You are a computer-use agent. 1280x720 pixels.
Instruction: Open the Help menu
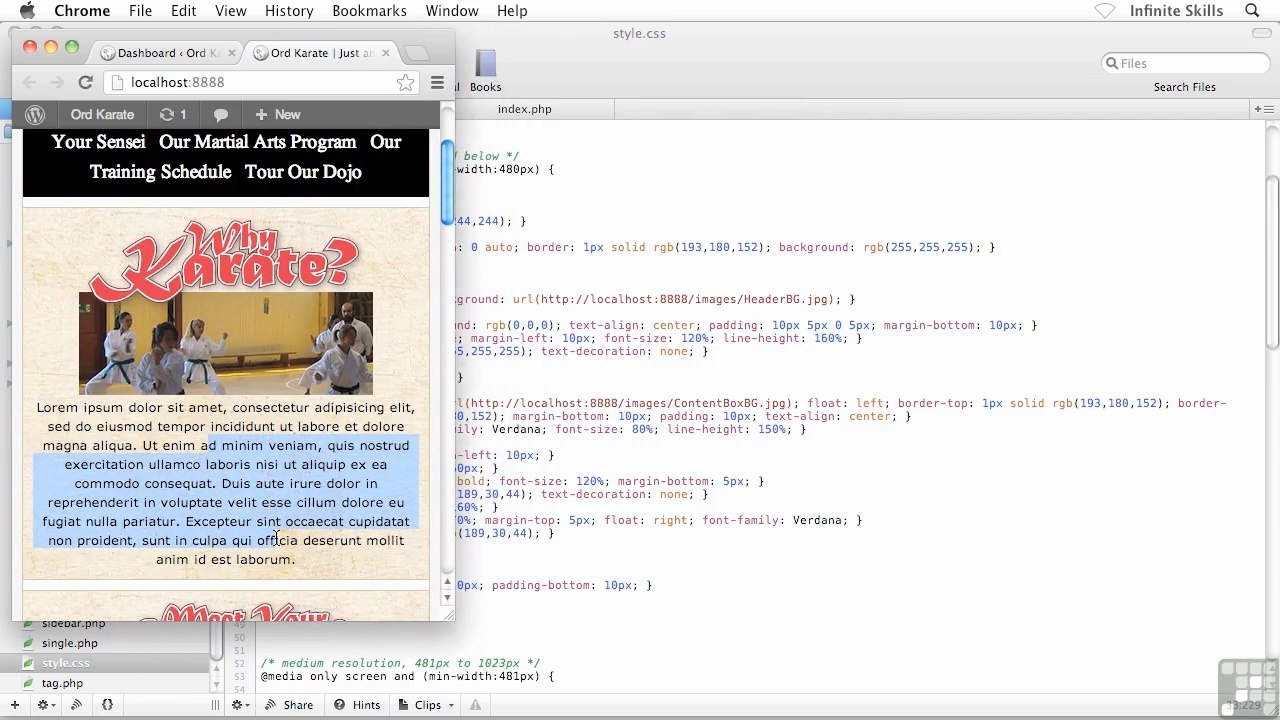coord(512,11)
